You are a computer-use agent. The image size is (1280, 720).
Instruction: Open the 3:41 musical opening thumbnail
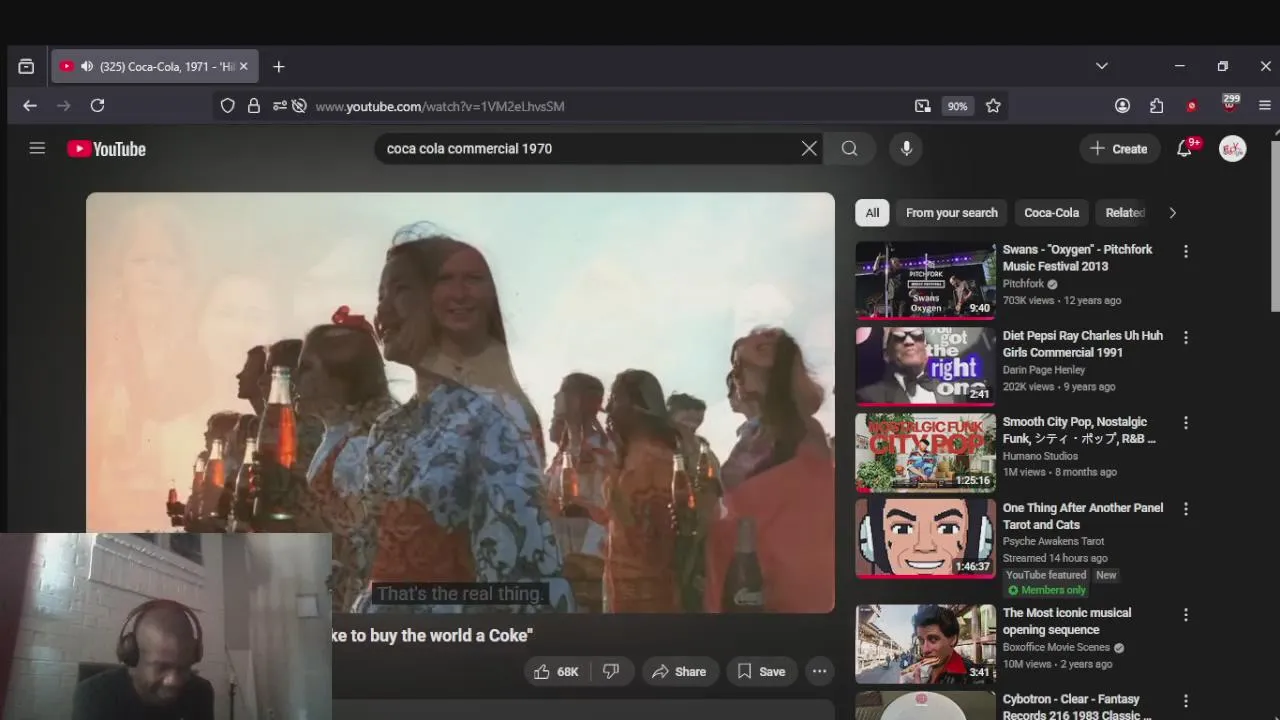(925, 643)
